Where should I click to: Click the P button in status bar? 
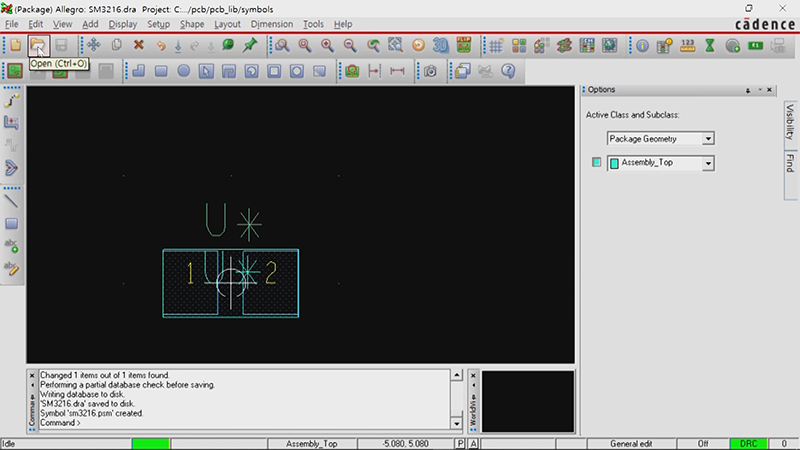click(460, 444)
